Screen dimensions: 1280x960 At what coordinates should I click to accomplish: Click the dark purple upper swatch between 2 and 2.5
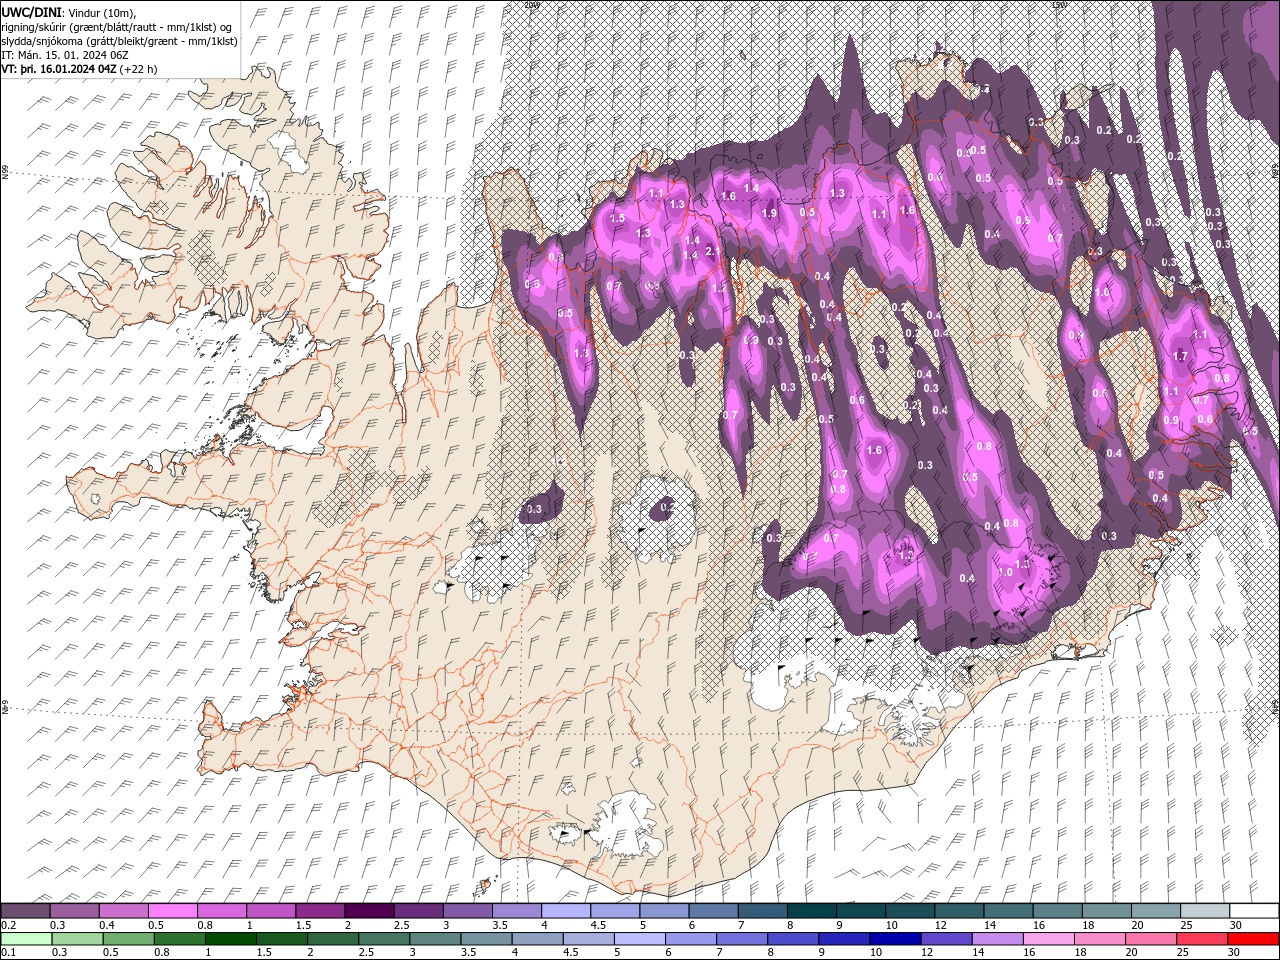click(368, 911)
